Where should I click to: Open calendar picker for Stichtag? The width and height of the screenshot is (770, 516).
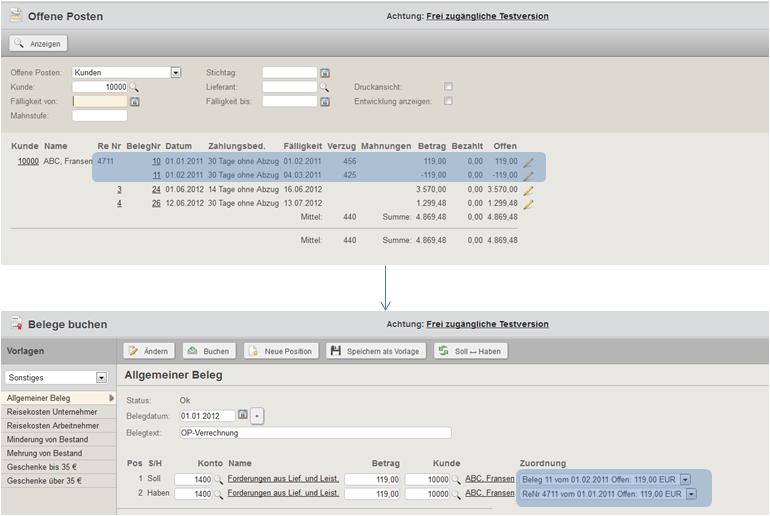325,73
